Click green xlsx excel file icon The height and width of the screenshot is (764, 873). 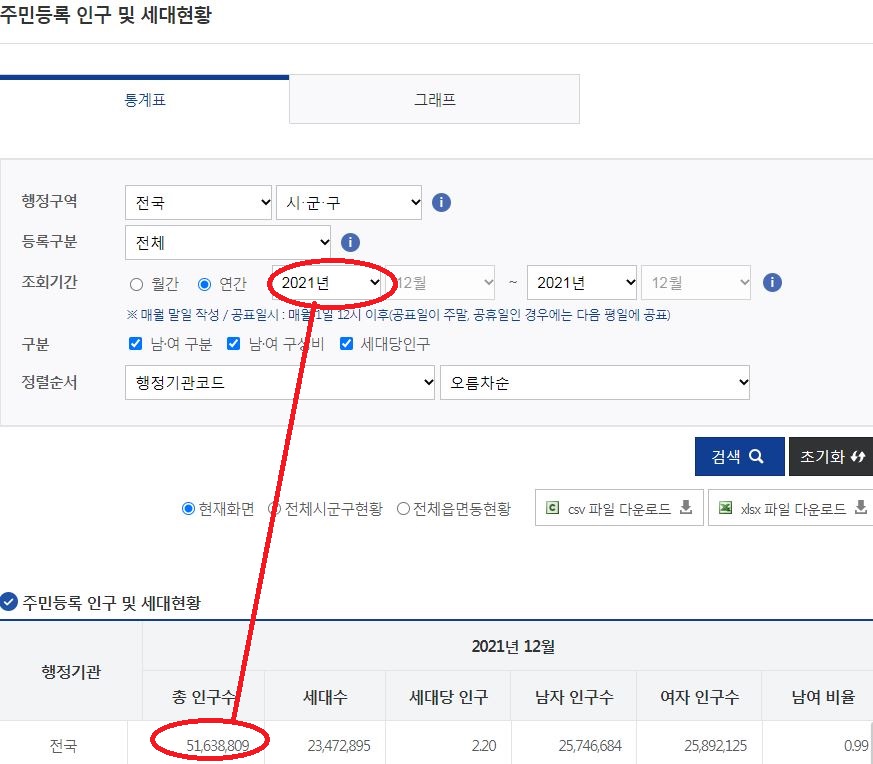point(725,507)
